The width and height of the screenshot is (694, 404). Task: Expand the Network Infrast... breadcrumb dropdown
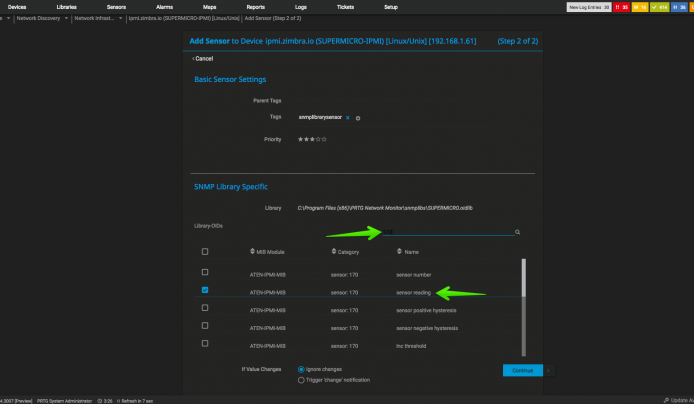(x=120, y=18)
